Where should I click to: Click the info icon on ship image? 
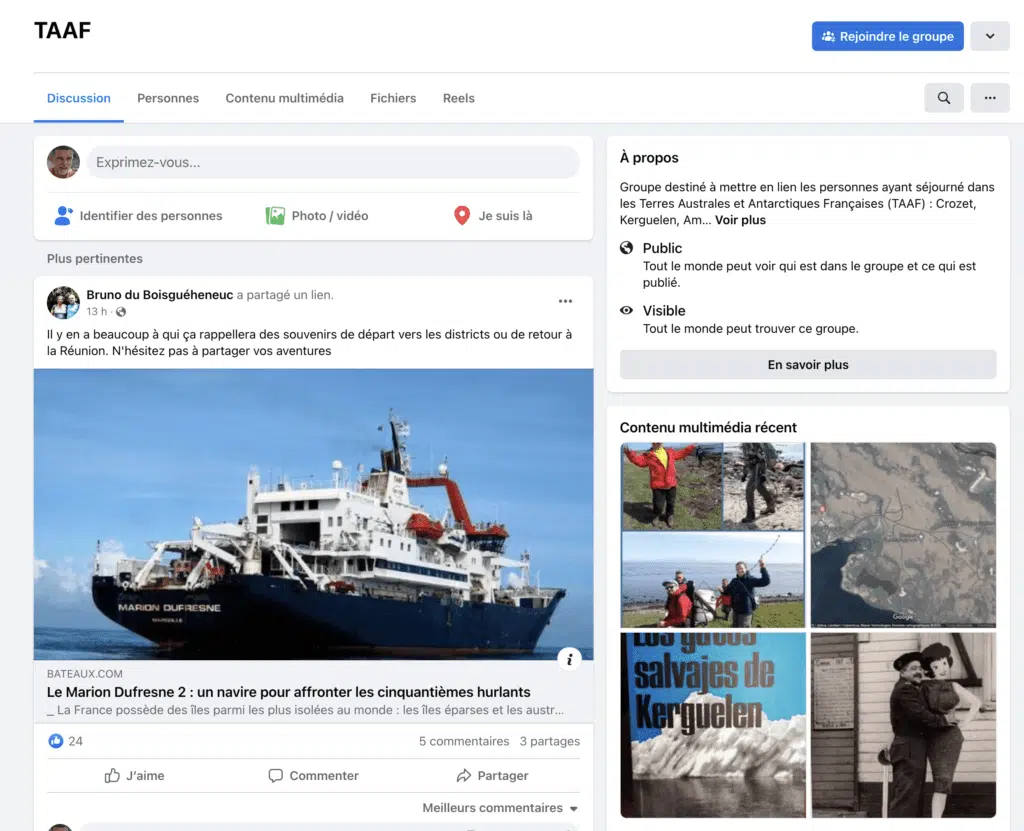569,658
